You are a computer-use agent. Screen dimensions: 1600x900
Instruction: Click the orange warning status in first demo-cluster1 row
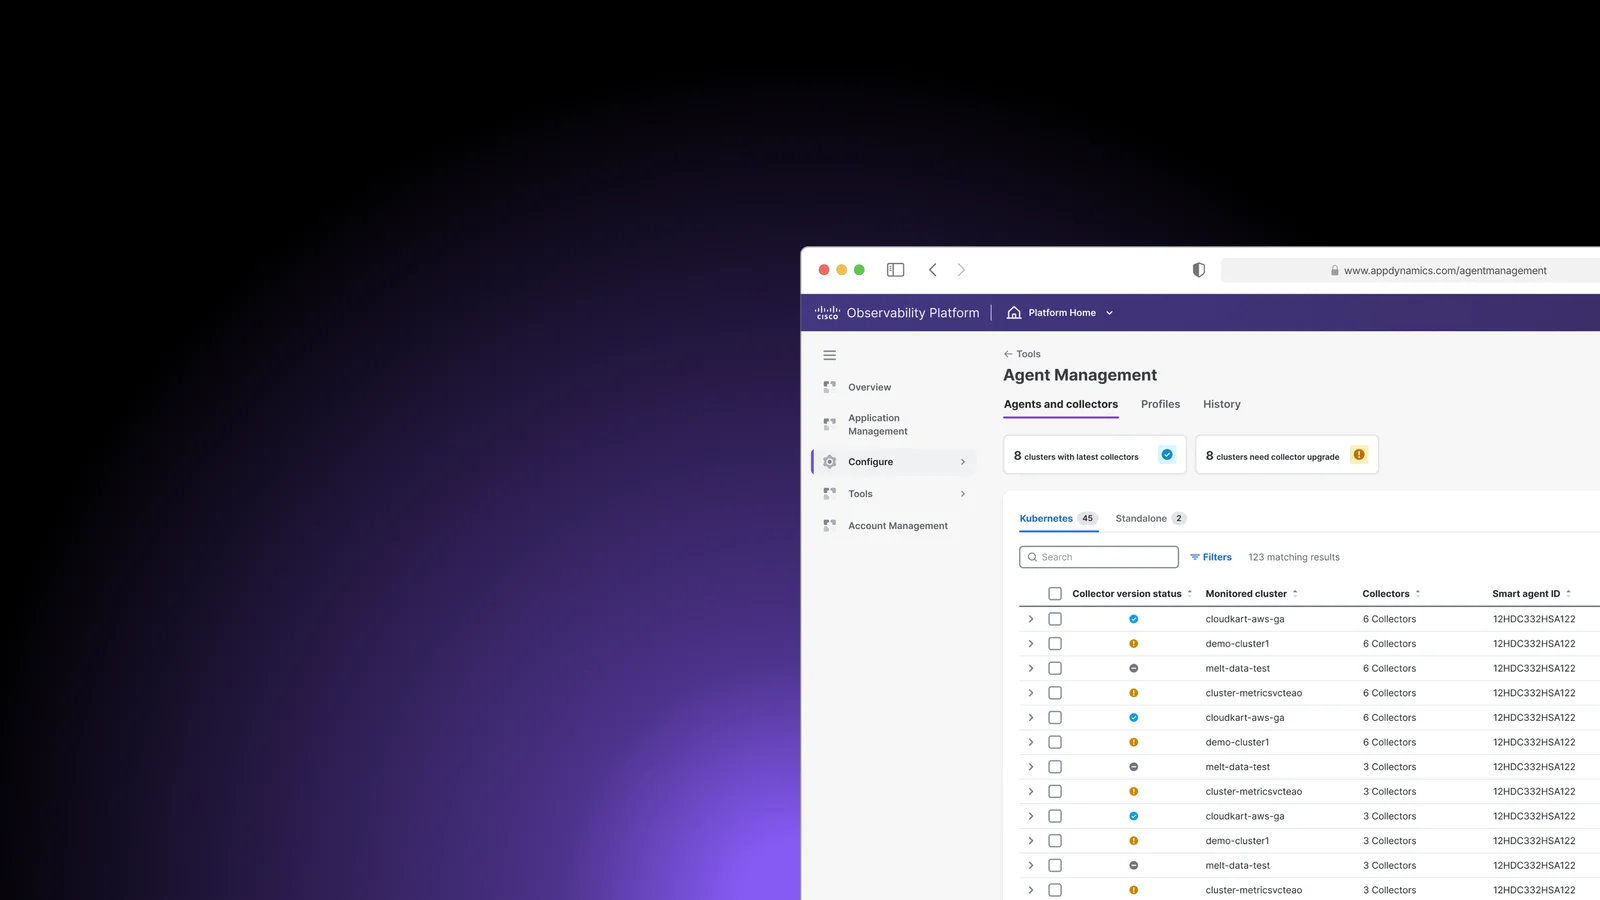pyautogui.click(x=1133, y=644)
